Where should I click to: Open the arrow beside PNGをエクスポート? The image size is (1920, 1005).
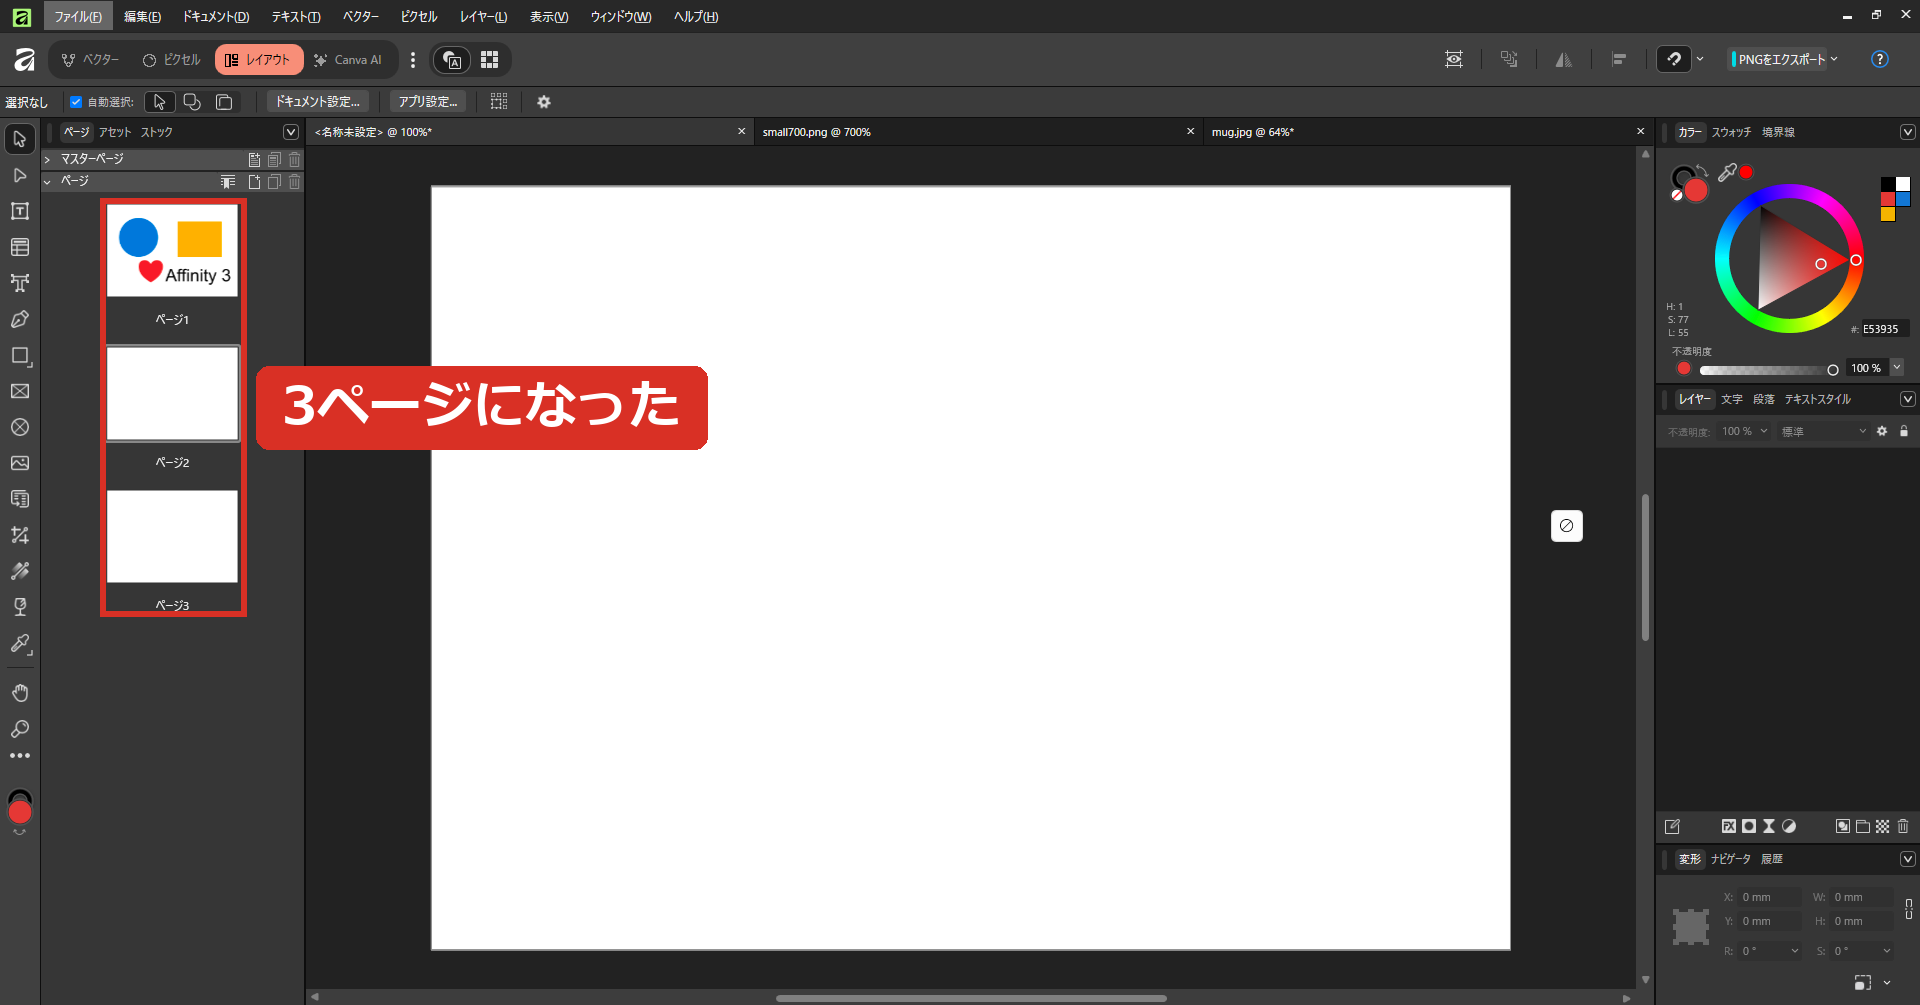coord(1834,59)
